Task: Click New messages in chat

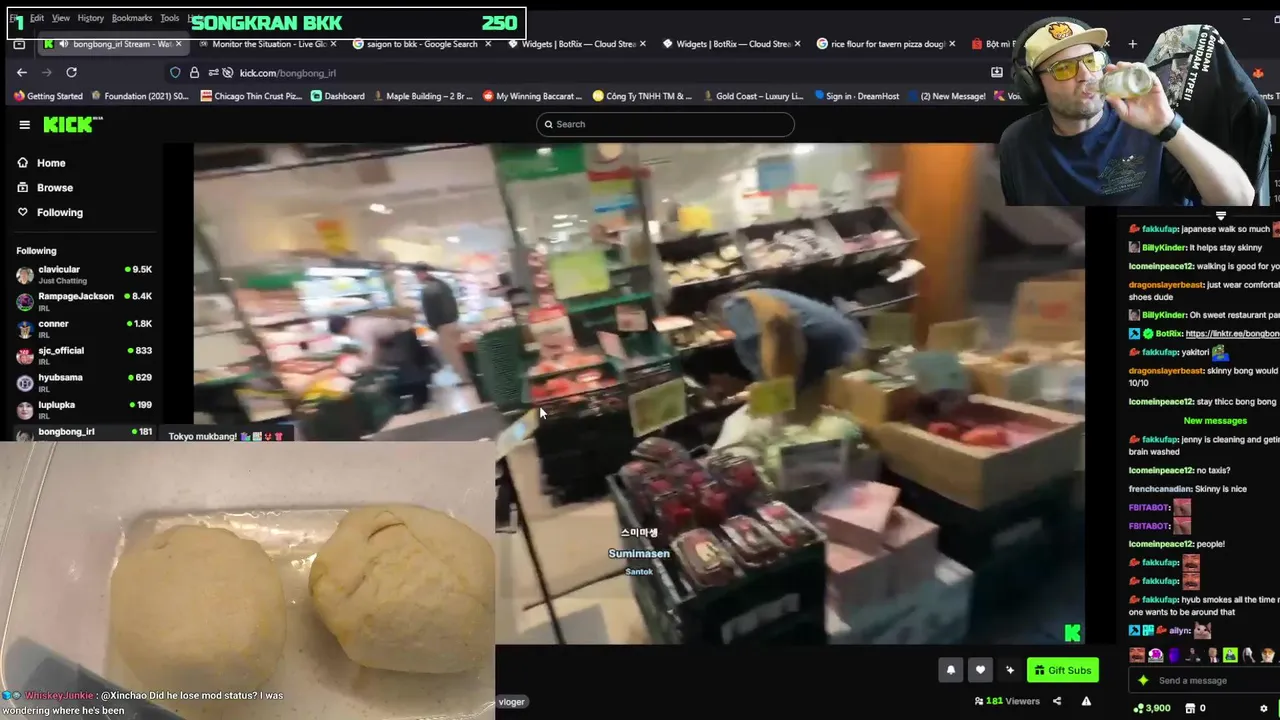Action: (x=1215, y=421)
